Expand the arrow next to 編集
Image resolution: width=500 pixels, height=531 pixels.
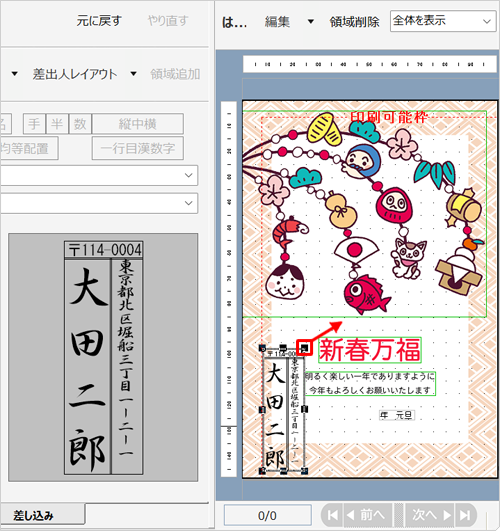[x=310, y=22]
